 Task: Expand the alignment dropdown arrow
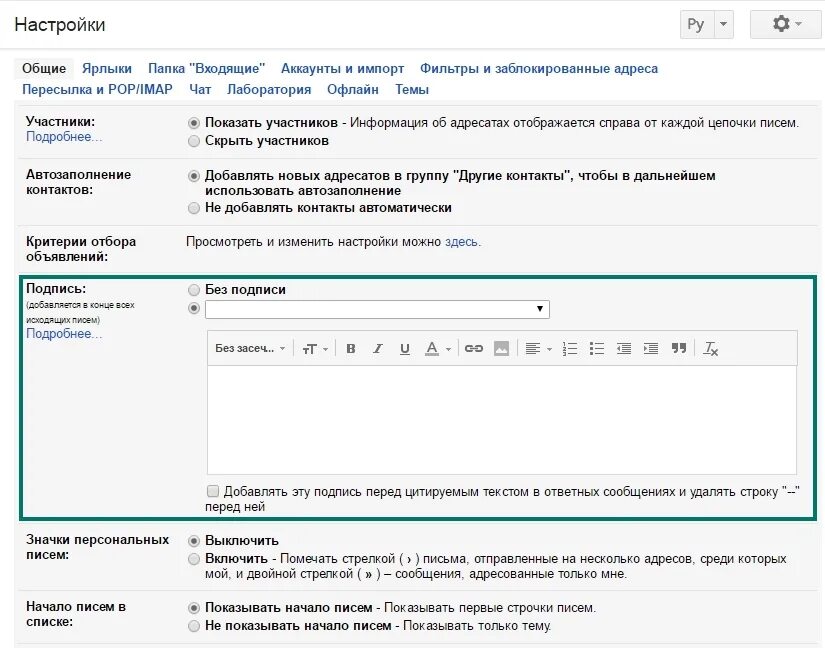point(549,349)
